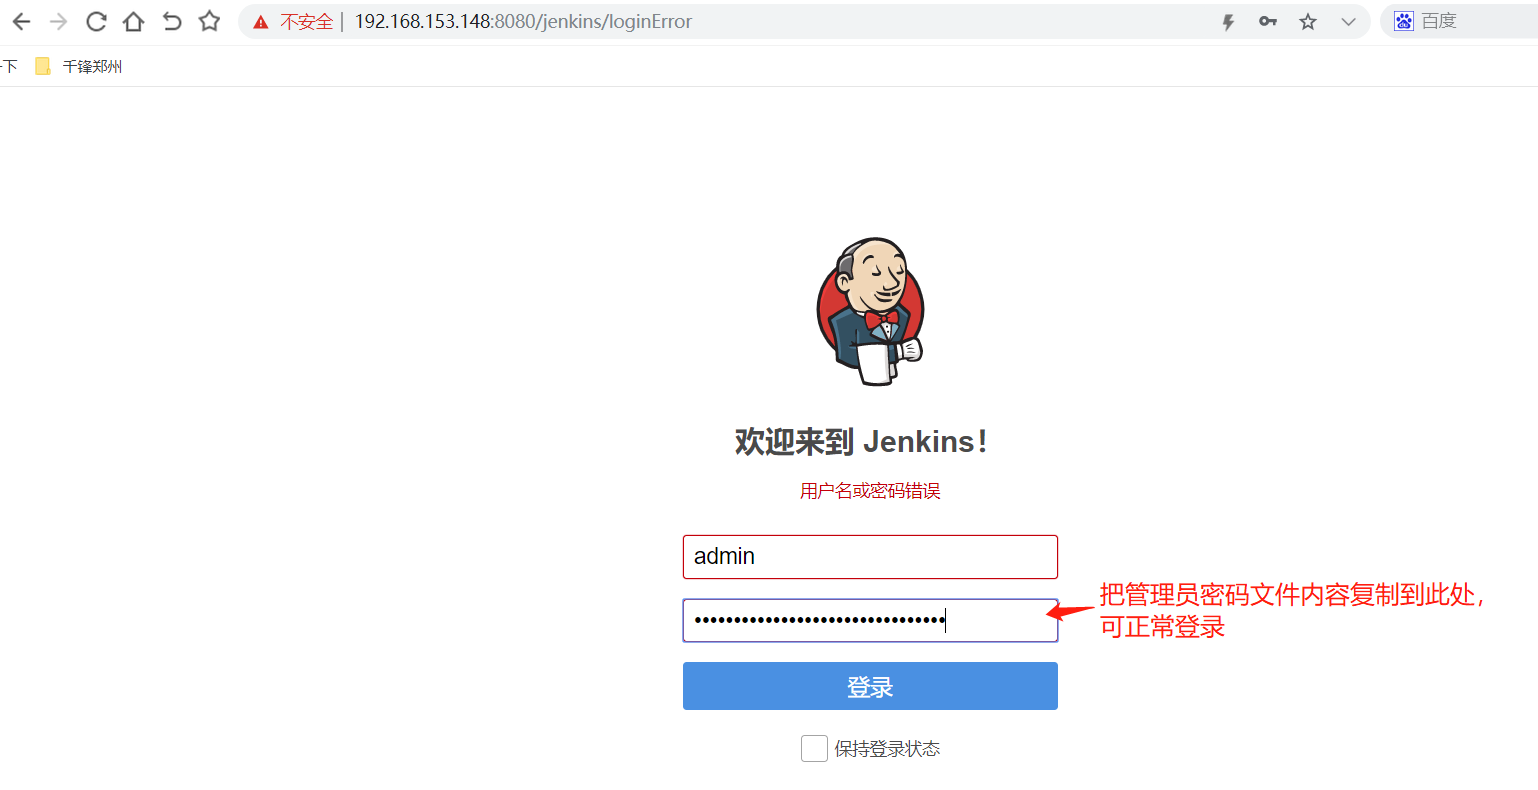Click the yellow folder icon beside 千锋郑州
The height and width of the screenshot is (790, 1538).
click(42, 65)
